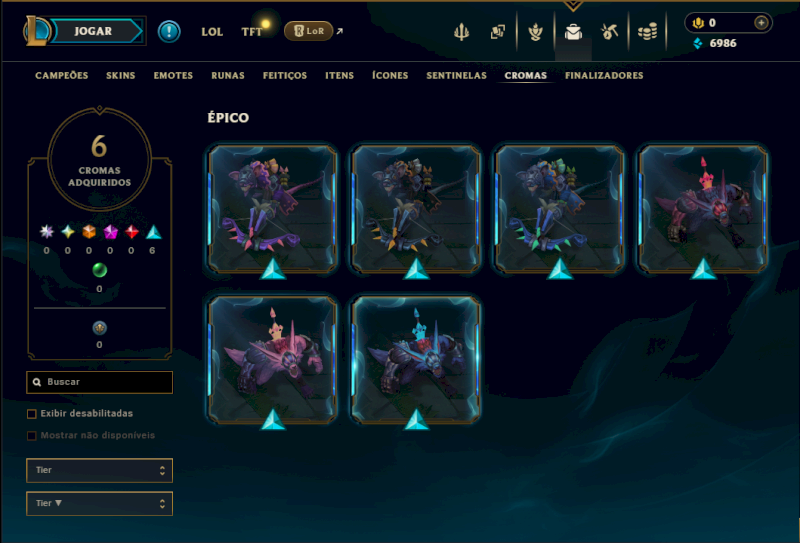Click the JOGAR play button
This screenshot has width=800, height=543.
93,31
